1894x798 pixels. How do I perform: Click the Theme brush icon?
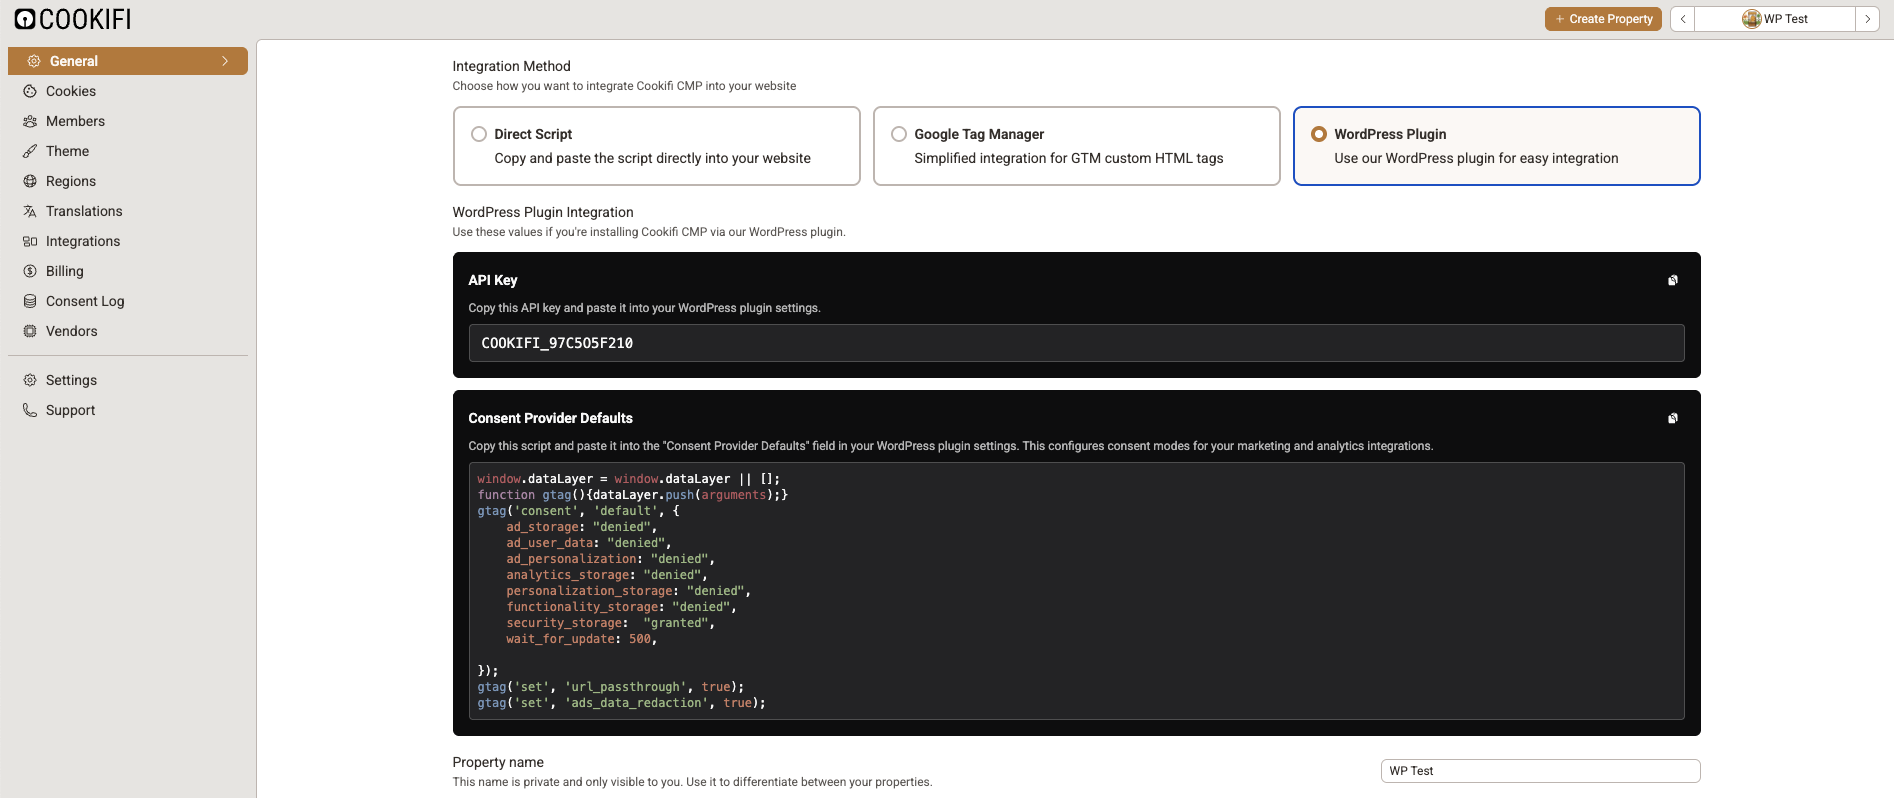tap(30, 151)
